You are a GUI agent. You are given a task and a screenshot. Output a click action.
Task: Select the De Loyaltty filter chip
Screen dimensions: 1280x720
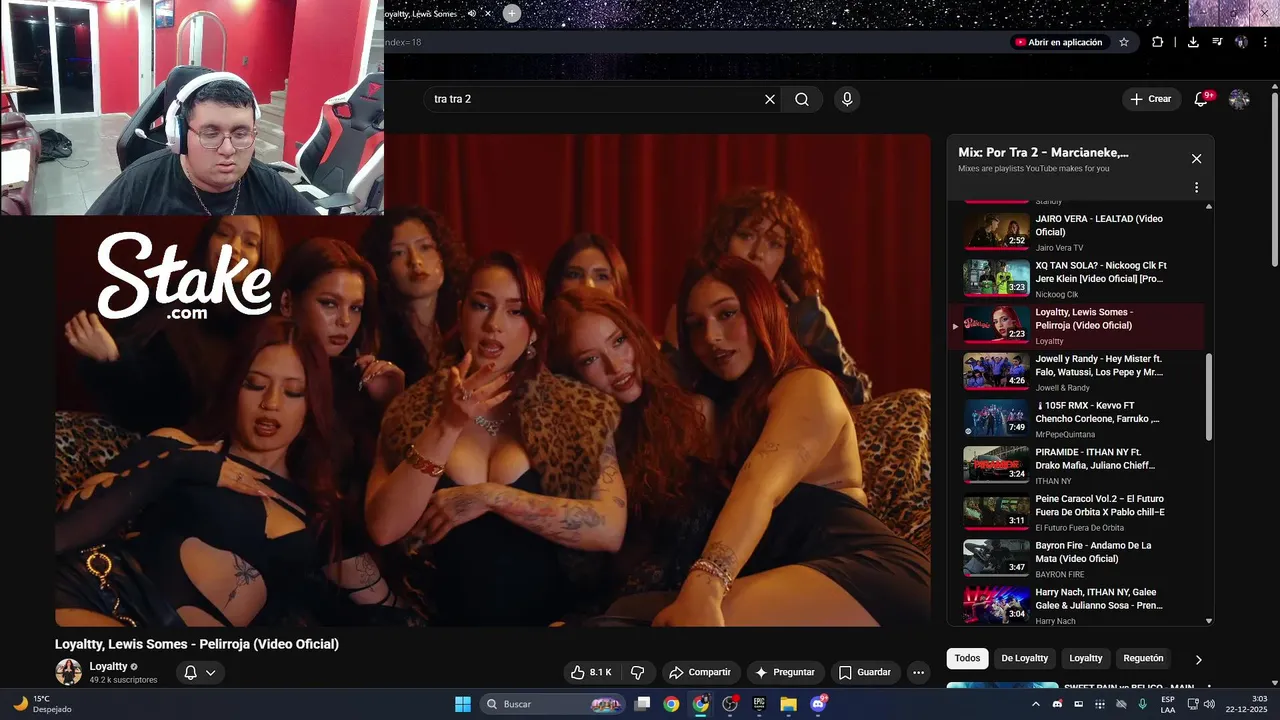click(x=1025, y=658)
